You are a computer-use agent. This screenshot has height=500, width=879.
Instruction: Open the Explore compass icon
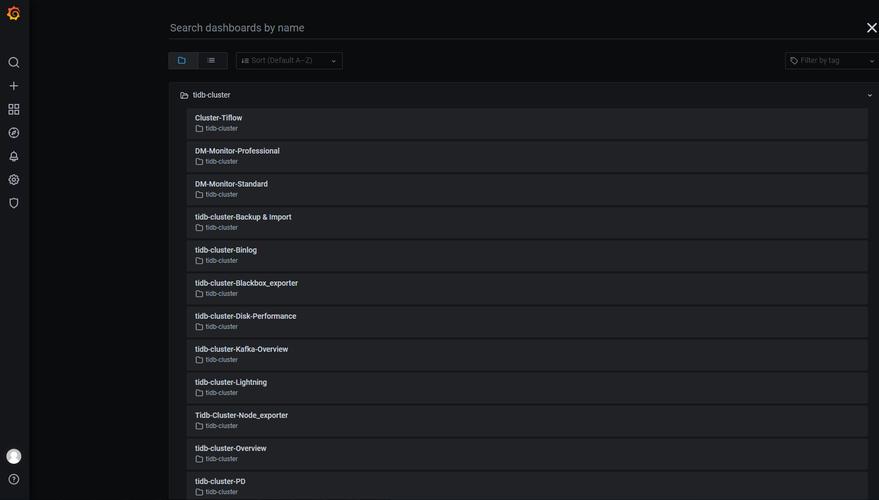(x=14, y=133)
